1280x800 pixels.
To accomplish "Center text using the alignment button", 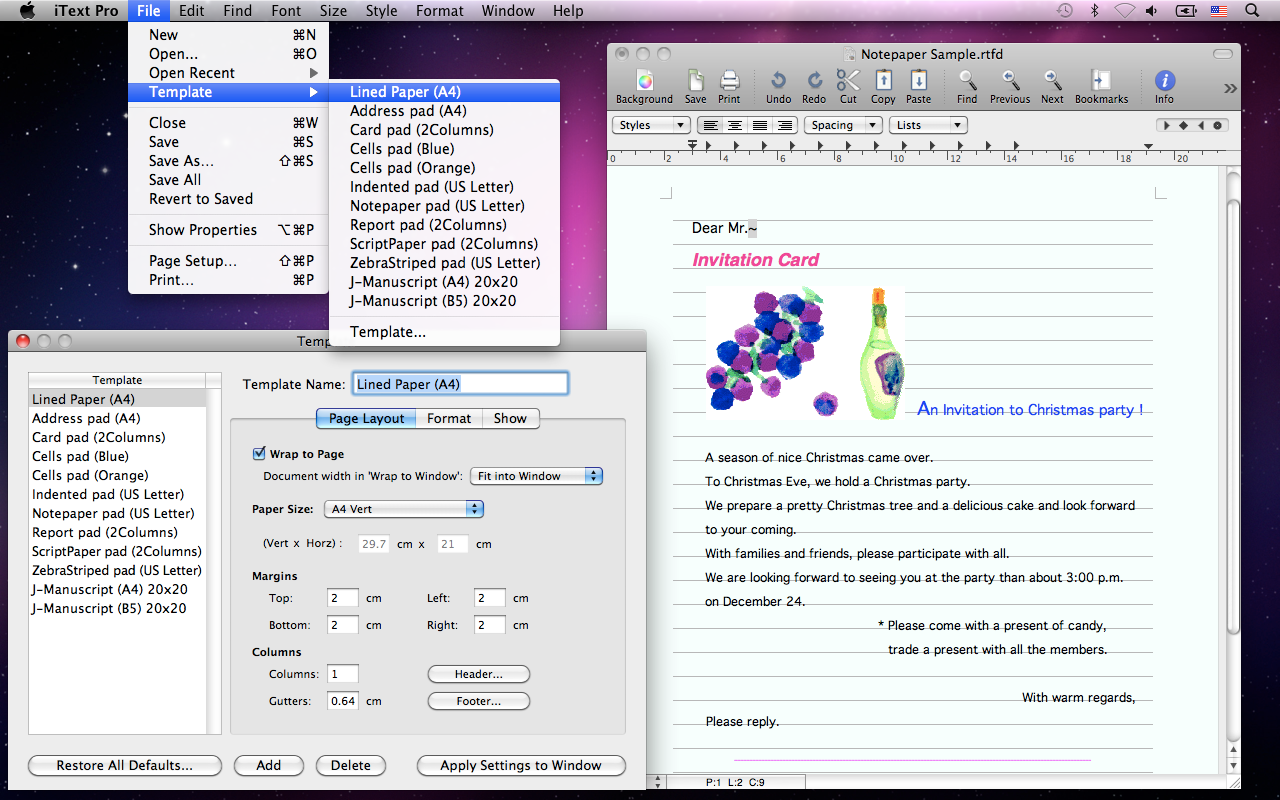I will pyautogui.click(x=735, y=125).
